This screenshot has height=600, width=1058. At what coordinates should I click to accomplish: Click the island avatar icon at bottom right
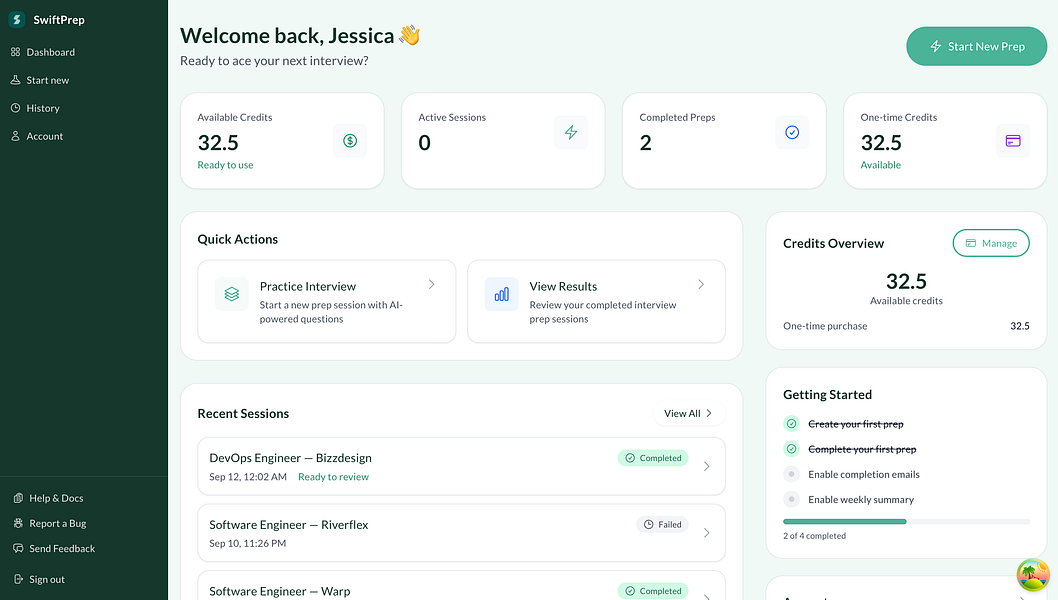pyautogui.click(x=1033, y=574)
